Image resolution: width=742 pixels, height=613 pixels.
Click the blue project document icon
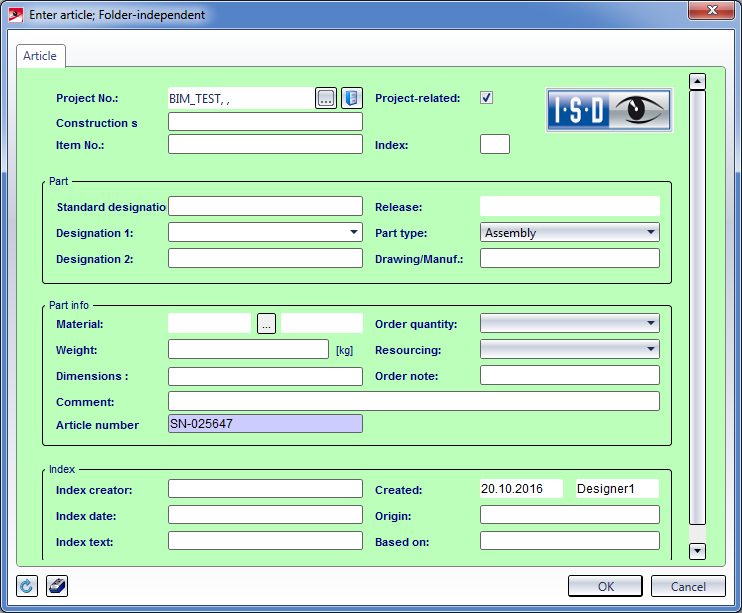pos(352,98)
